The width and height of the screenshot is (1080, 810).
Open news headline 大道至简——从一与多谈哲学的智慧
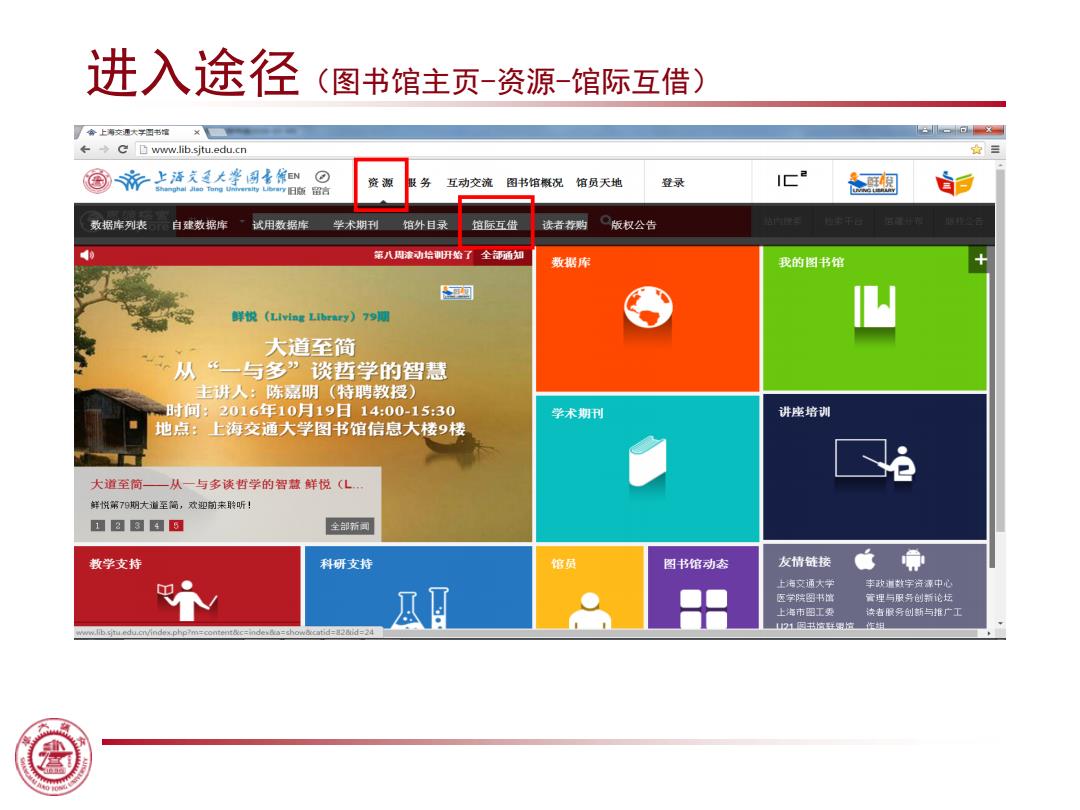coord(227,484)
